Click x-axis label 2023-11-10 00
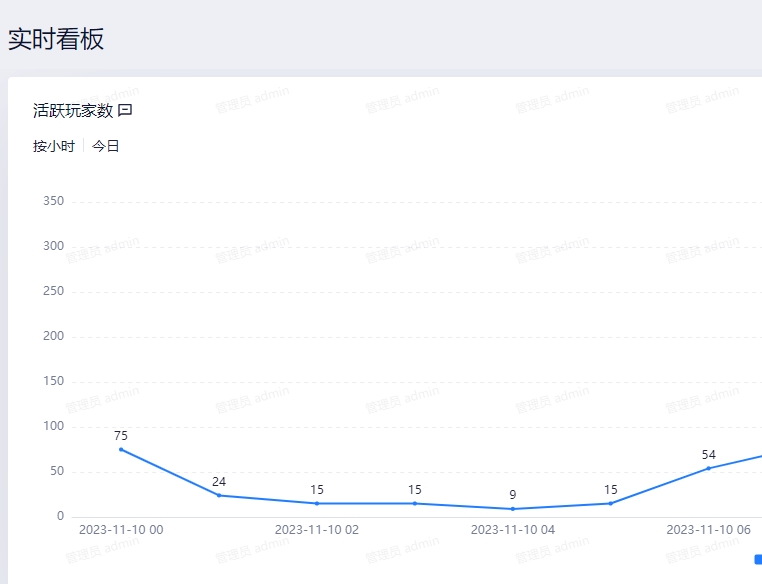 121,530
